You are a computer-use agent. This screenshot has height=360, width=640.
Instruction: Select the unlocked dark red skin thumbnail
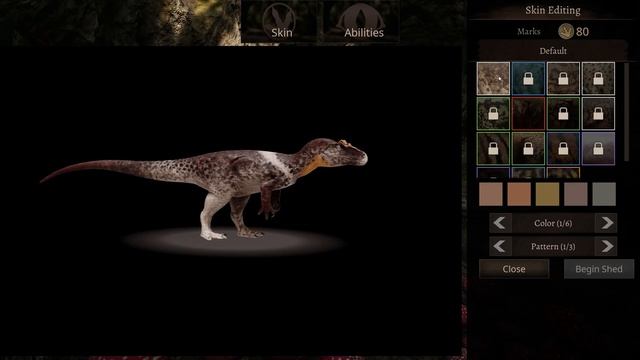pyautogui.click(x=528, y=113)
